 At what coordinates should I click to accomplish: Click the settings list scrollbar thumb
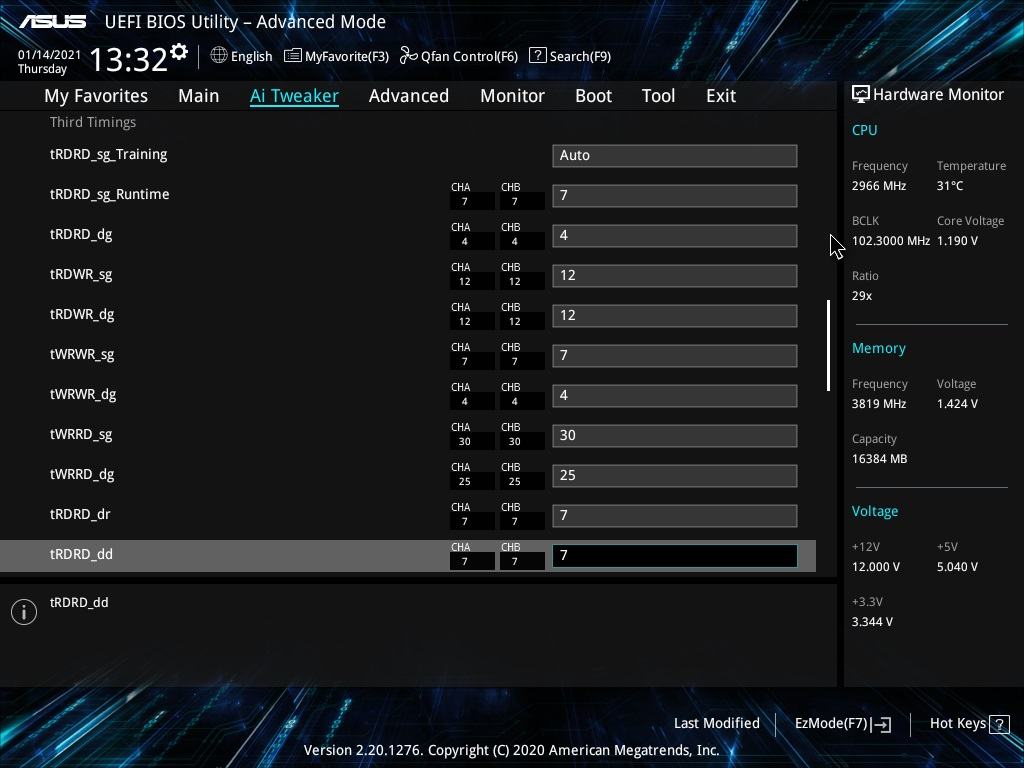(x=828, y=345)
